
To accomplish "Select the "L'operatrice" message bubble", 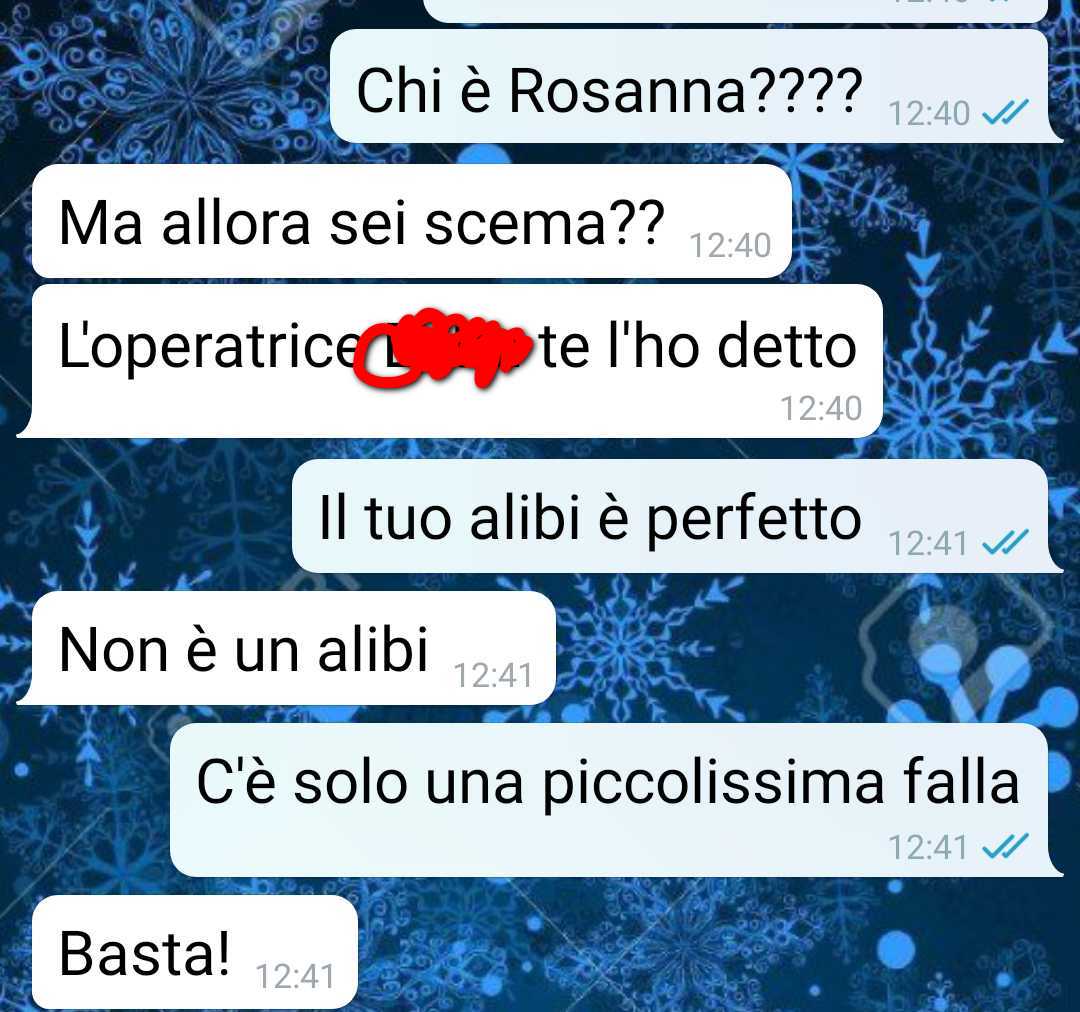I will (449, 361).
